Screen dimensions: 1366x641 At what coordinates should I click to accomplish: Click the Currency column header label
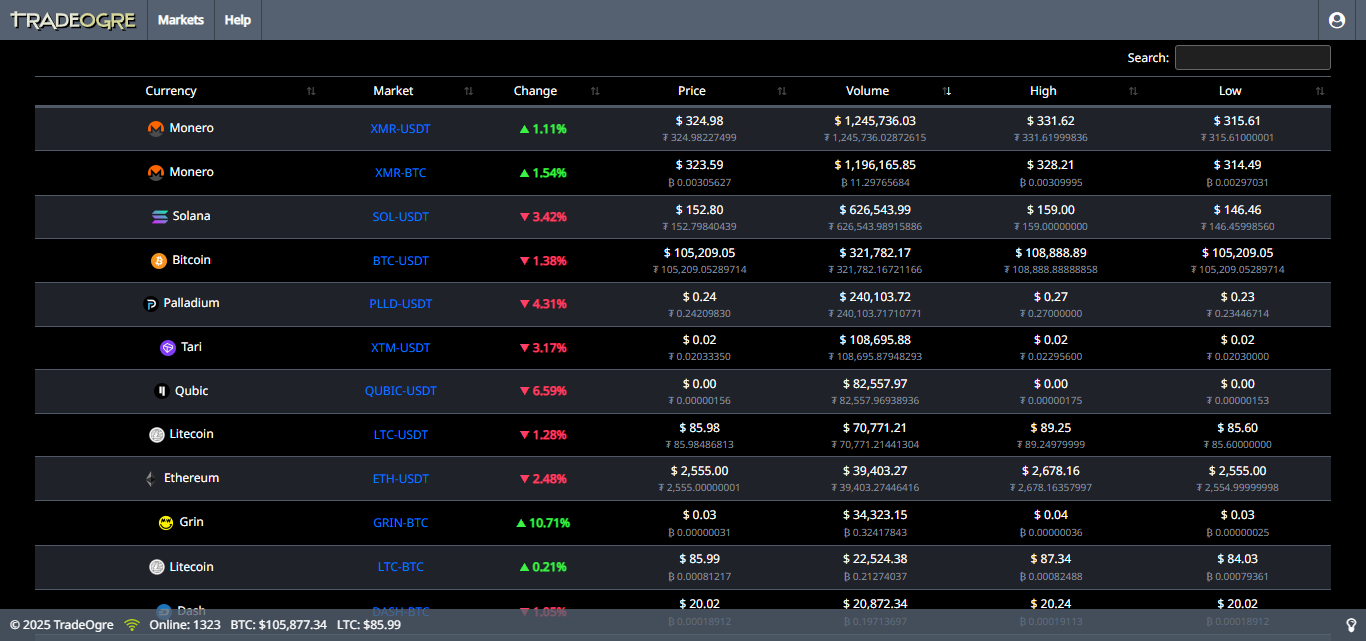[171, 91]
